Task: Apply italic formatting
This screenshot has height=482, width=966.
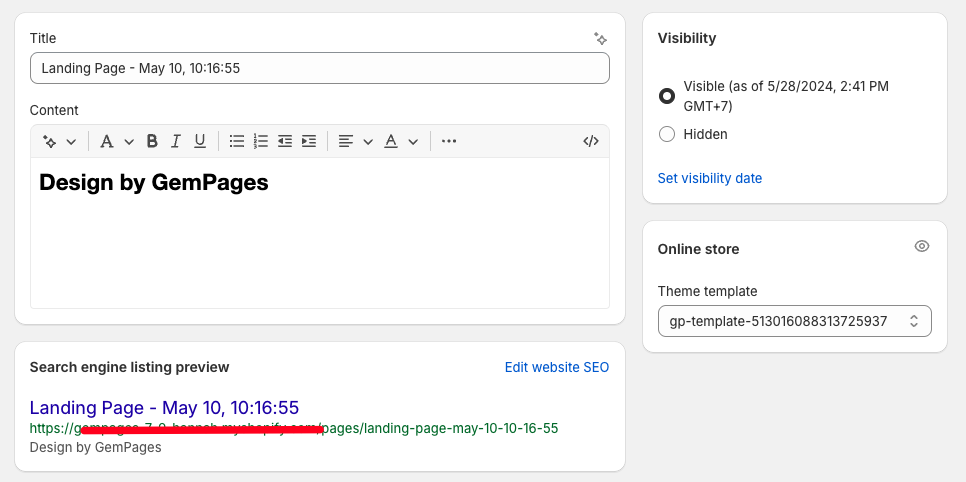Action: pos(176,141)
